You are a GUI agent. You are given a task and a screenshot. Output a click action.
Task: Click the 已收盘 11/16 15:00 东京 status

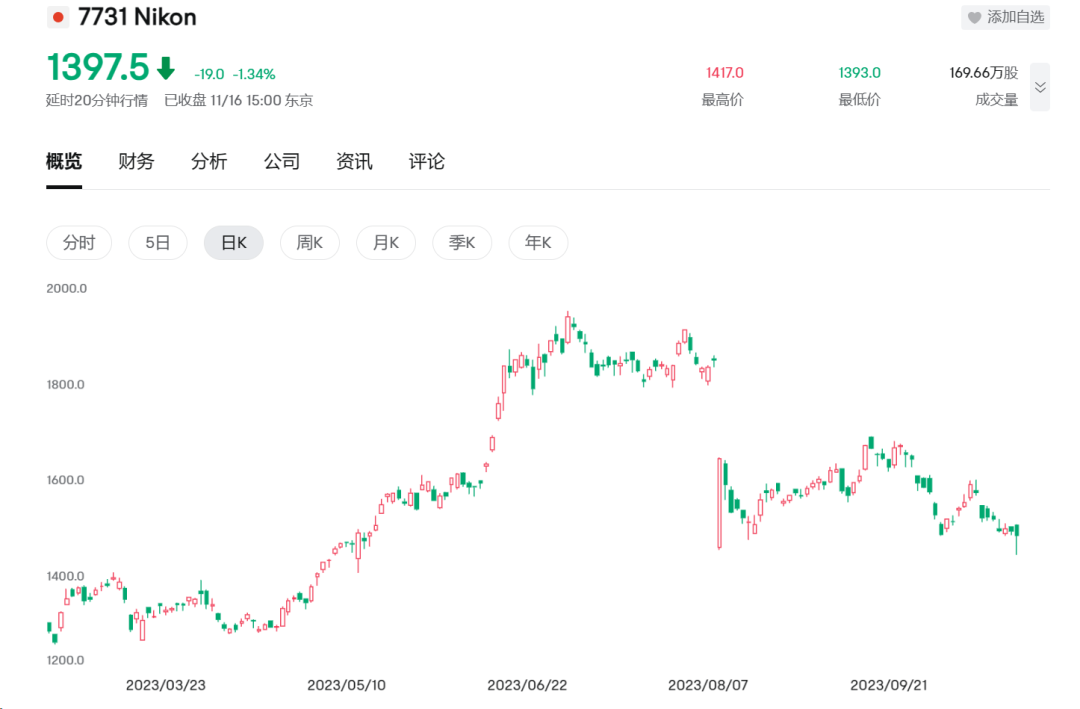[x=238, y=101]
